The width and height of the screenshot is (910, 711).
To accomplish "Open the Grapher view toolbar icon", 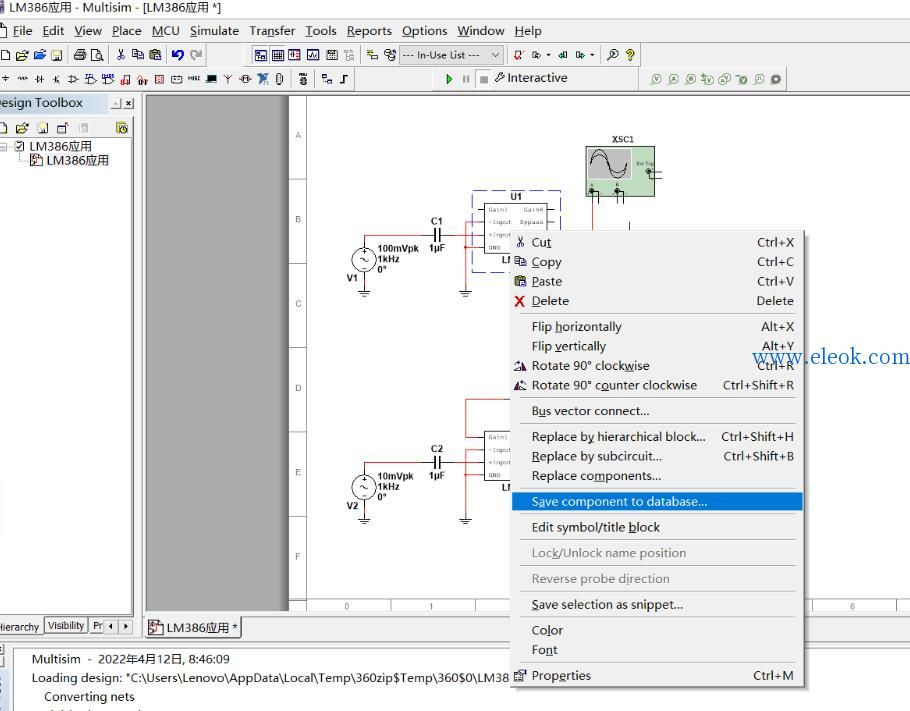I will click(313, 55).
